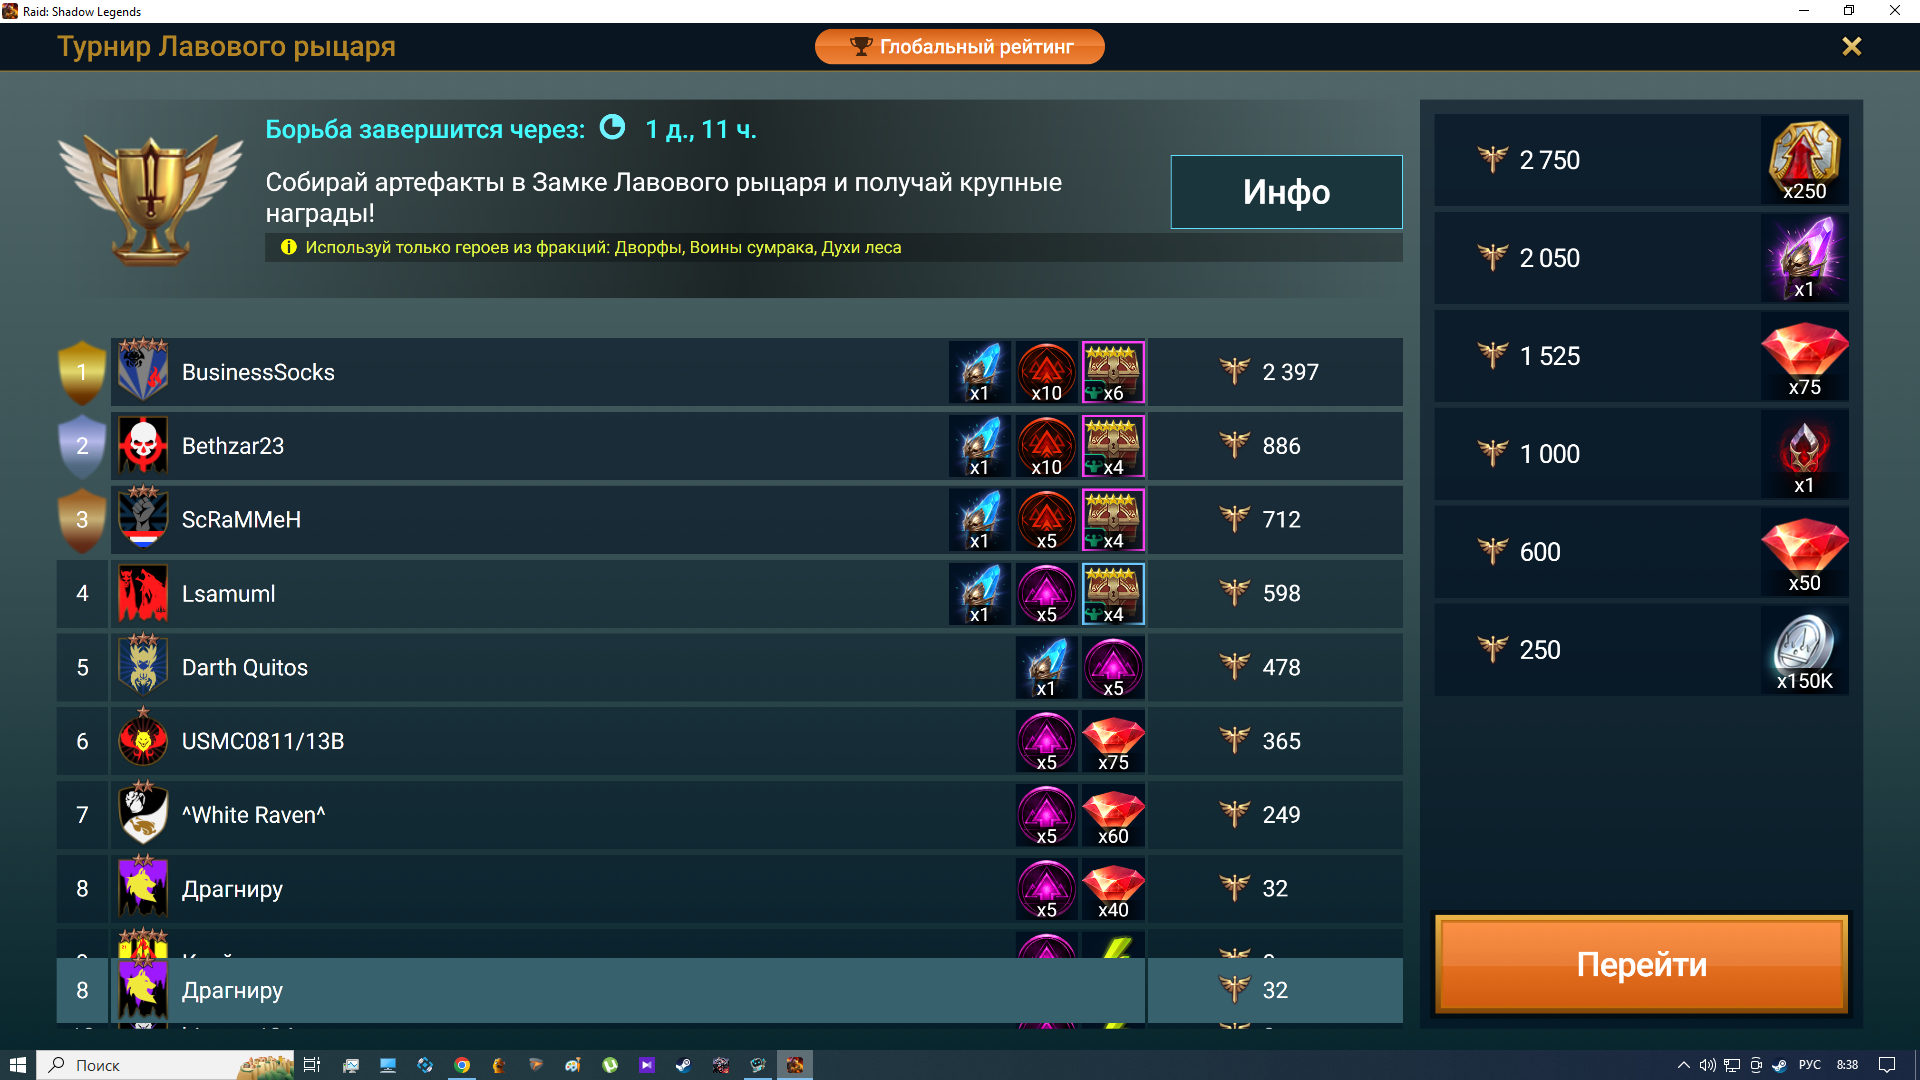The width and height of the screenshot is (1920, 1080).
Task: Click the Инфо button
Action: tap(1286, 192)
